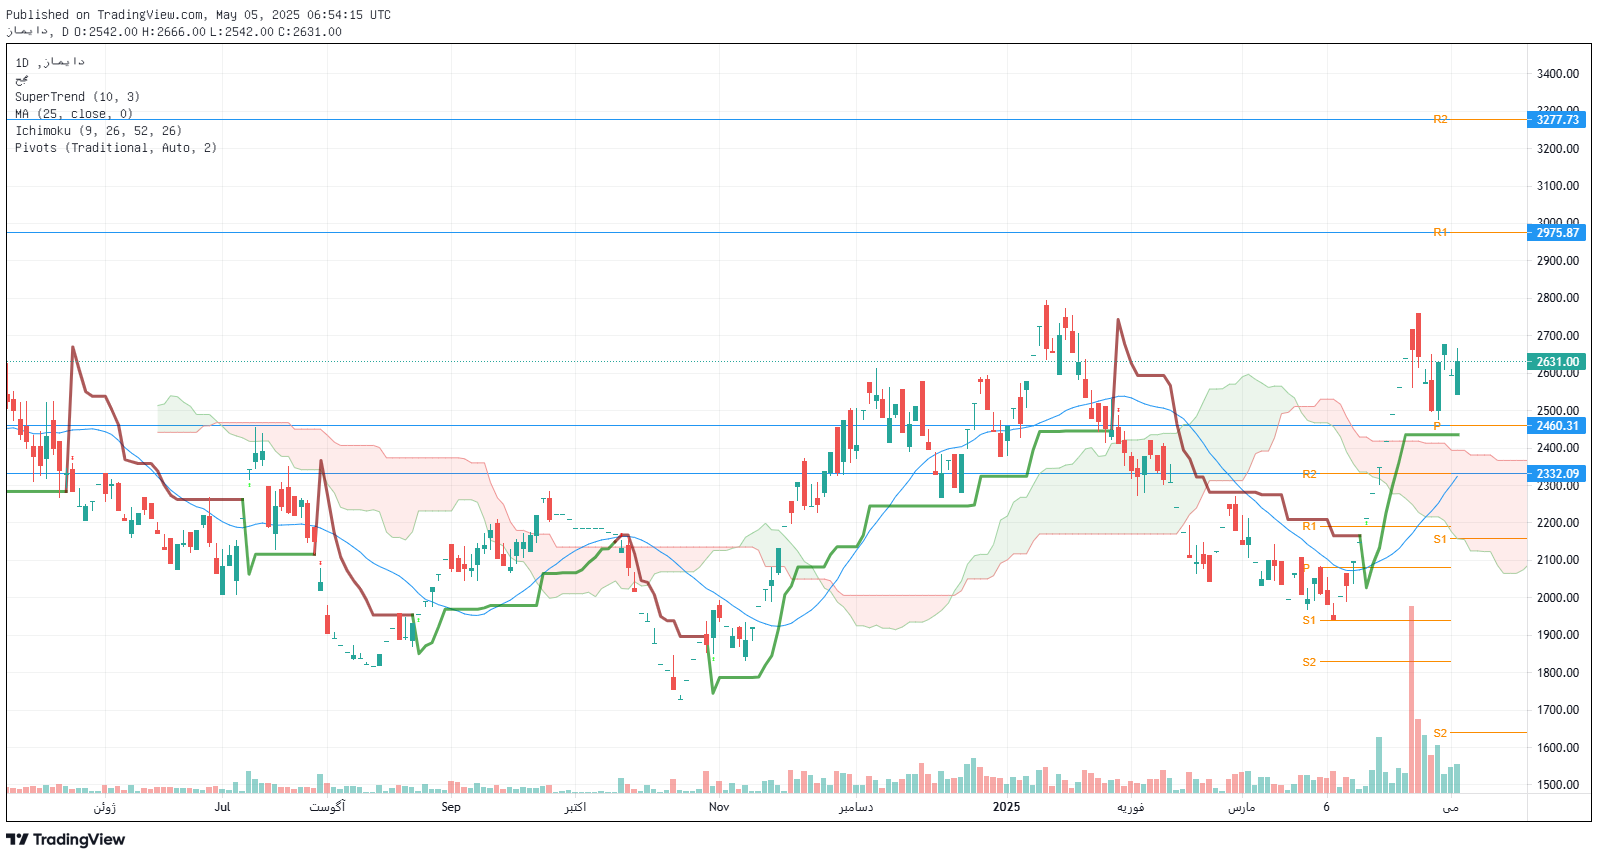Click the 1700.00 price axis tick
This screenshot has width=1598, height=858.
point(1558,710)
